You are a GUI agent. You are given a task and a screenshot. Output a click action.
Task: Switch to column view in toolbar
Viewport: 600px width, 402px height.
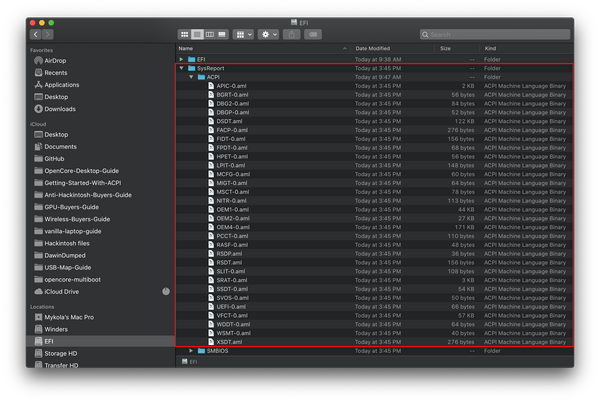210,34
